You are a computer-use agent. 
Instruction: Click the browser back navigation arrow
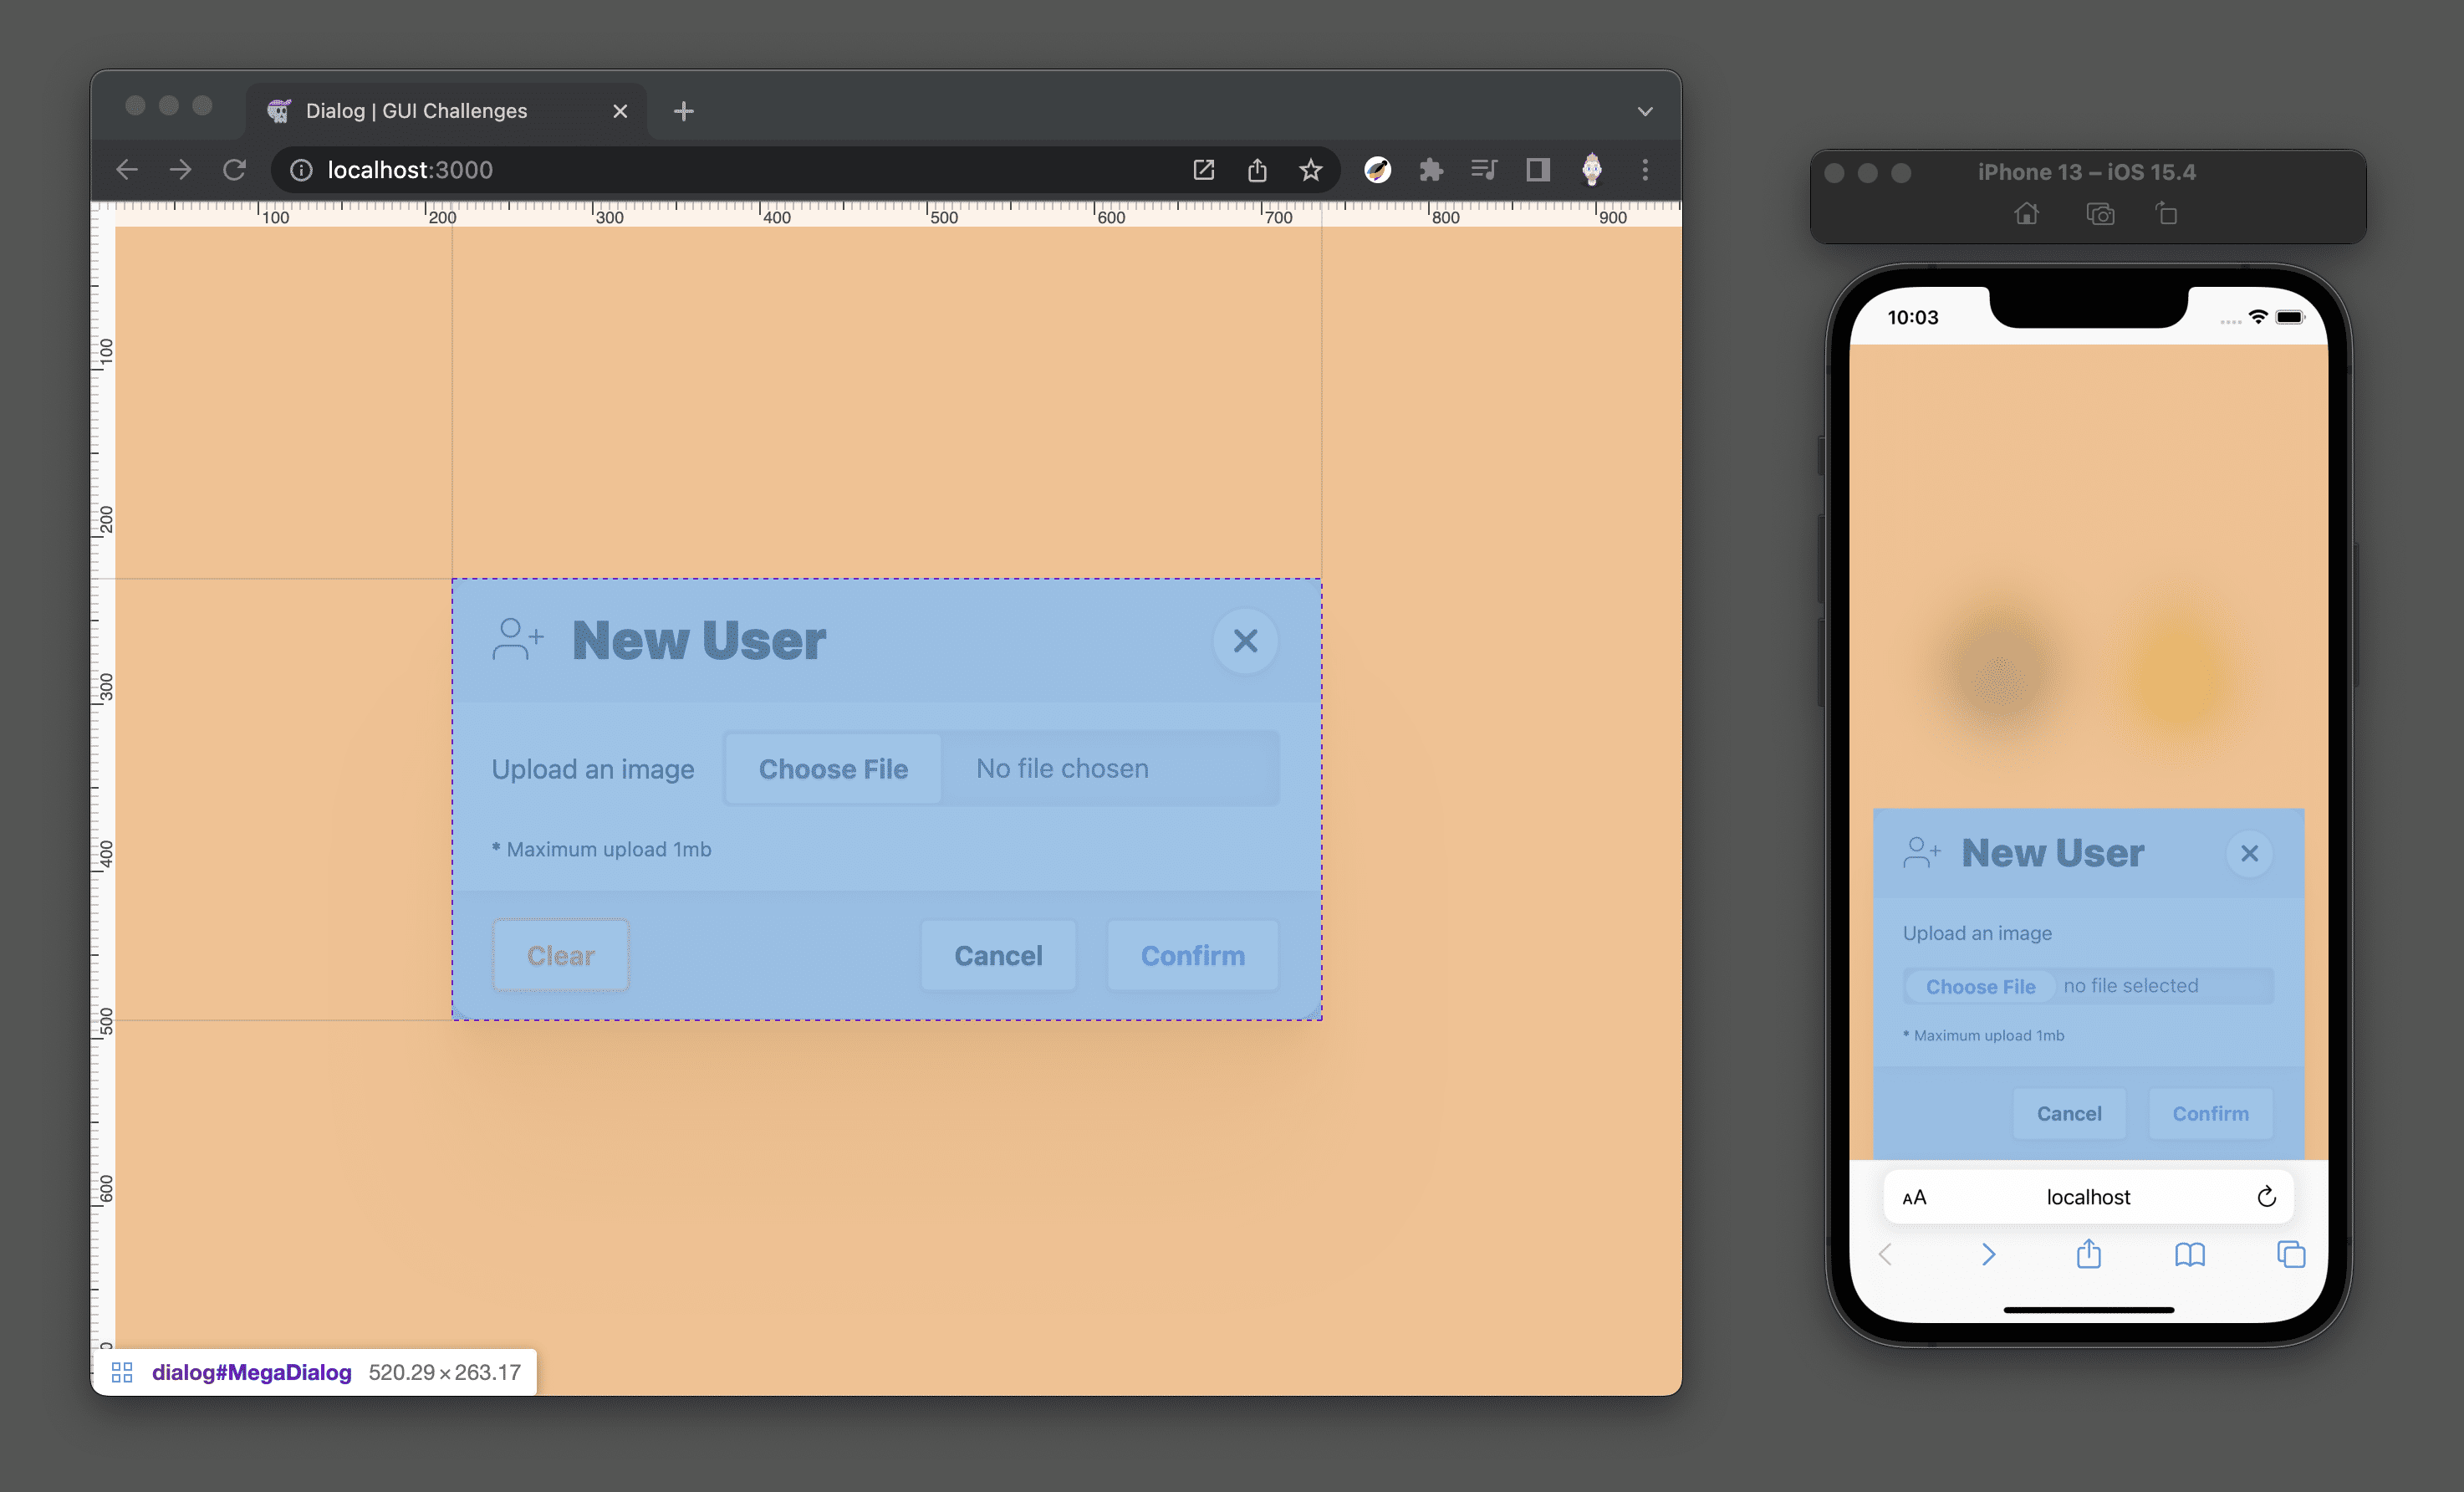129,169
